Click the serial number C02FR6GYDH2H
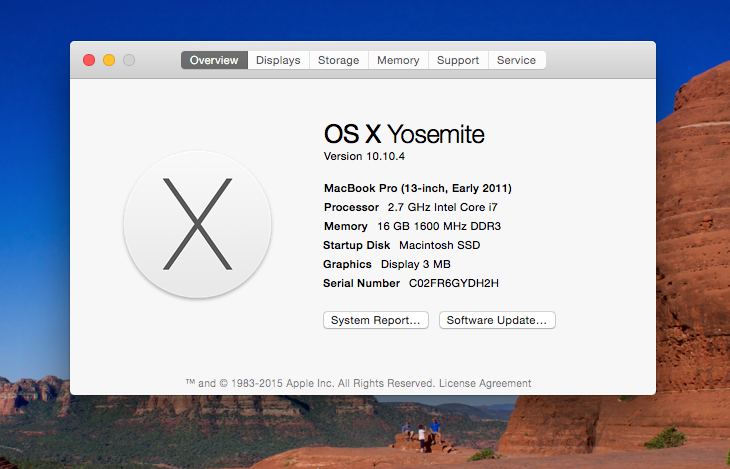The image size is (730, 469). pyautogui.click(x=454, y=283)
